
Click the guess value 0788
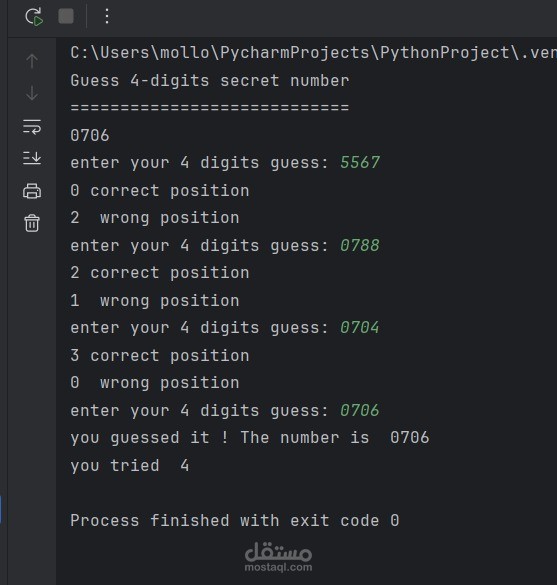click(x=360, y=245)
